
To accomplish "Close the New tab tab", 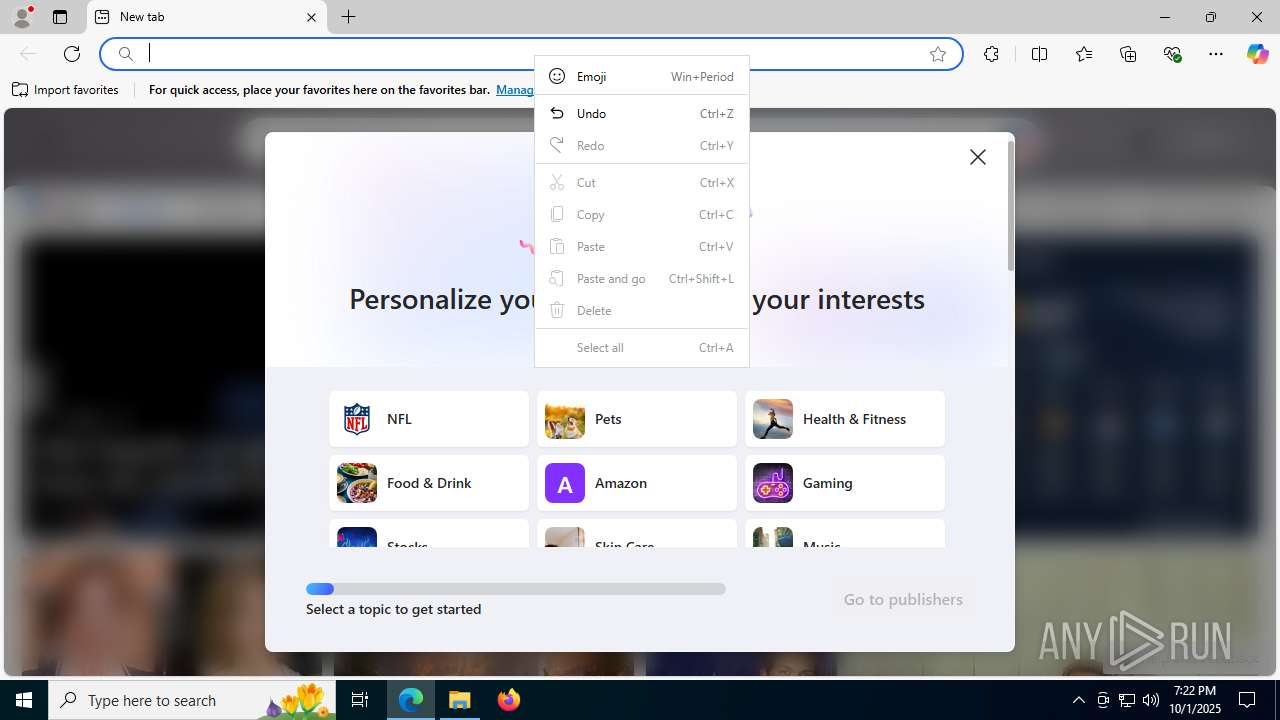I will (x=311, y=17).
